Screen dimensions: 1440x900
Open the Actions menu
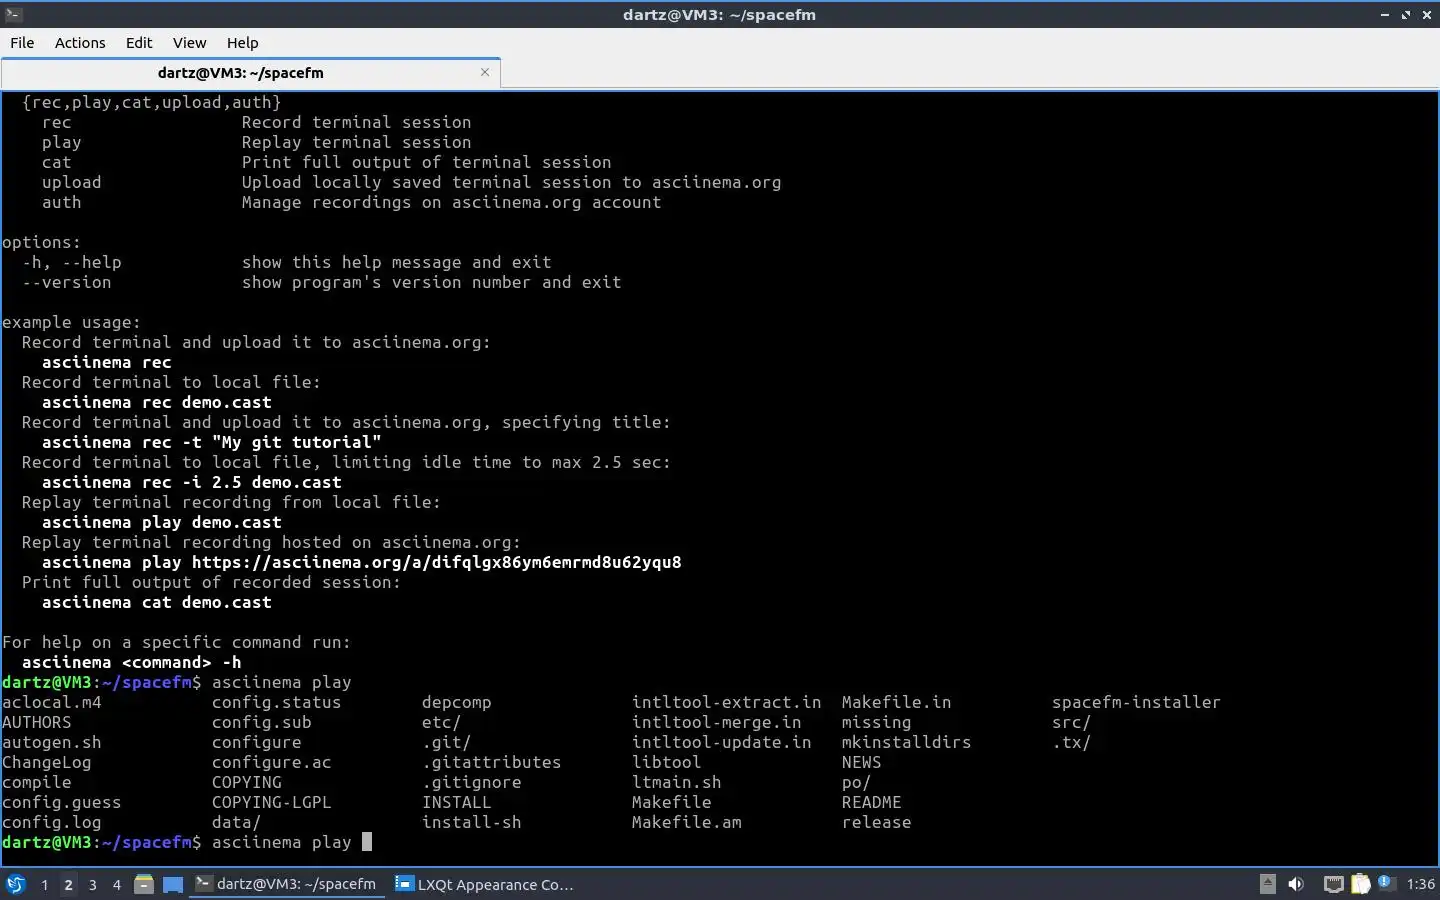pyautogui.click(x=80, y=43)
